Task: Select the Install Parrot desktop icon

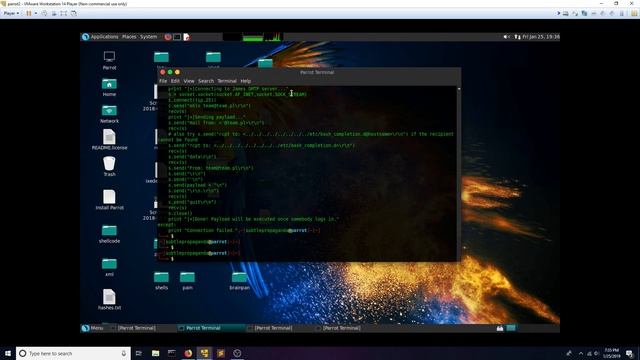Action: coord(109,200)
